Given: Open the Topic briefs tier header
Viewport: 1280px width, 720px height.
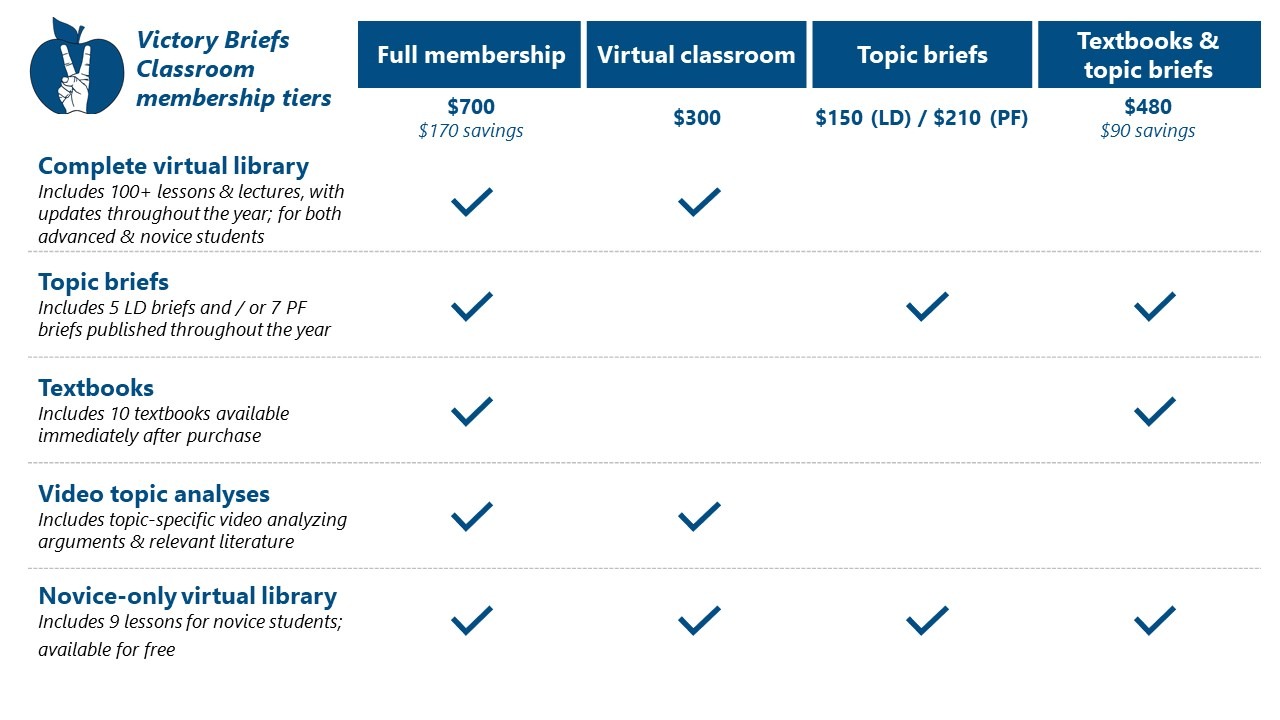Looking at the screenshot, I should (x=922, y=55).
